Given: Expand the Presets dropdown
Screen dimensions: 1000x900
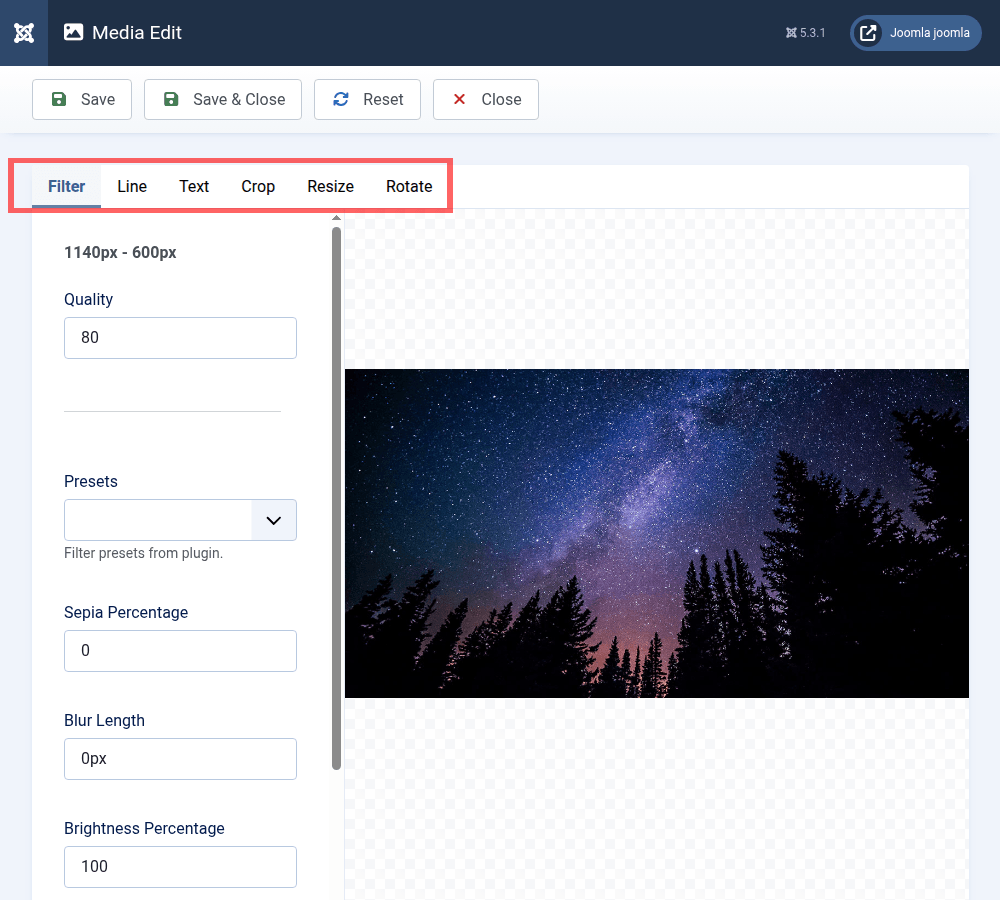Looking at the screenshot, I should tap(180, 520).
